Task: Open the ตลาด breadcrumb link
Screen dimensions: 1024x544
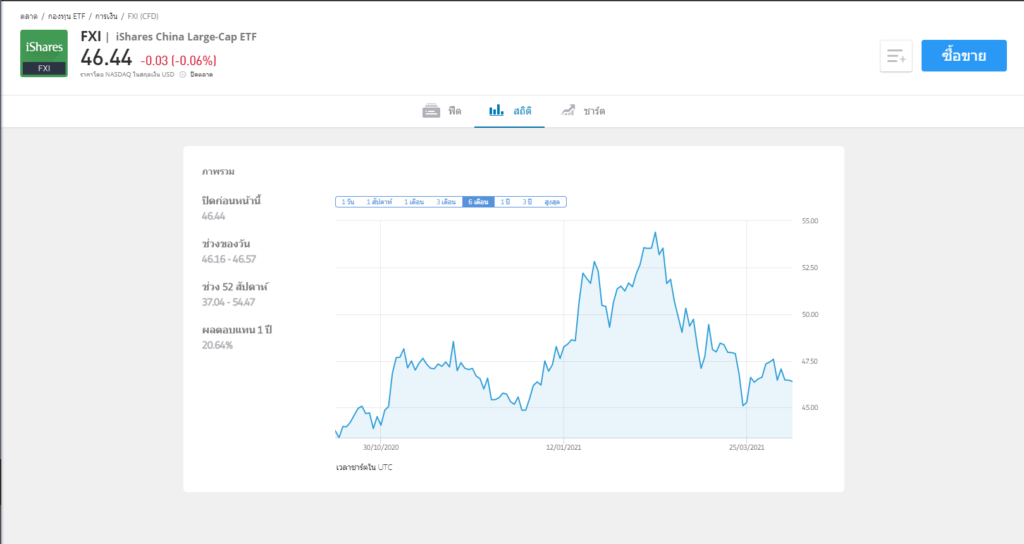Action: 29,17
